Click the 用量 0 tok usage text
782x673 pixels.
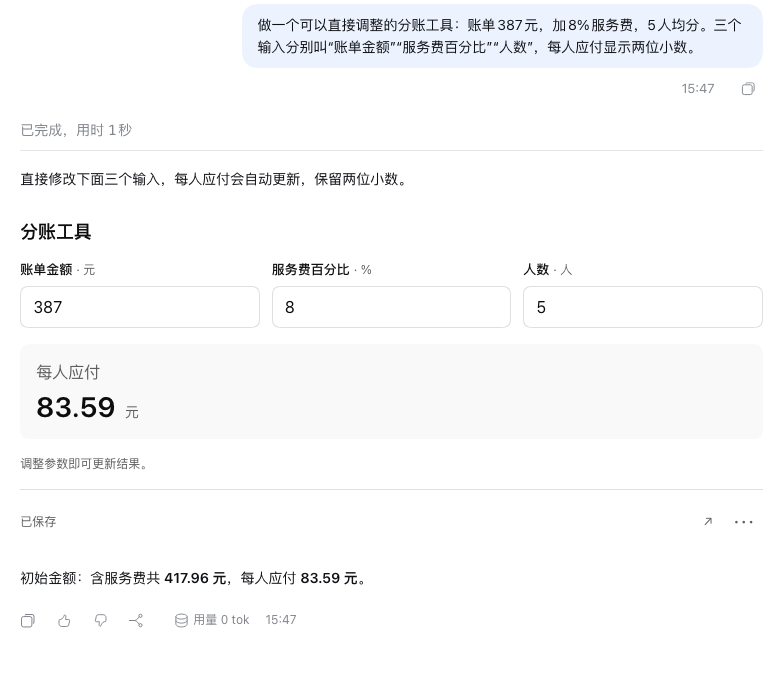pyautogui.click(x=221, y=620)
